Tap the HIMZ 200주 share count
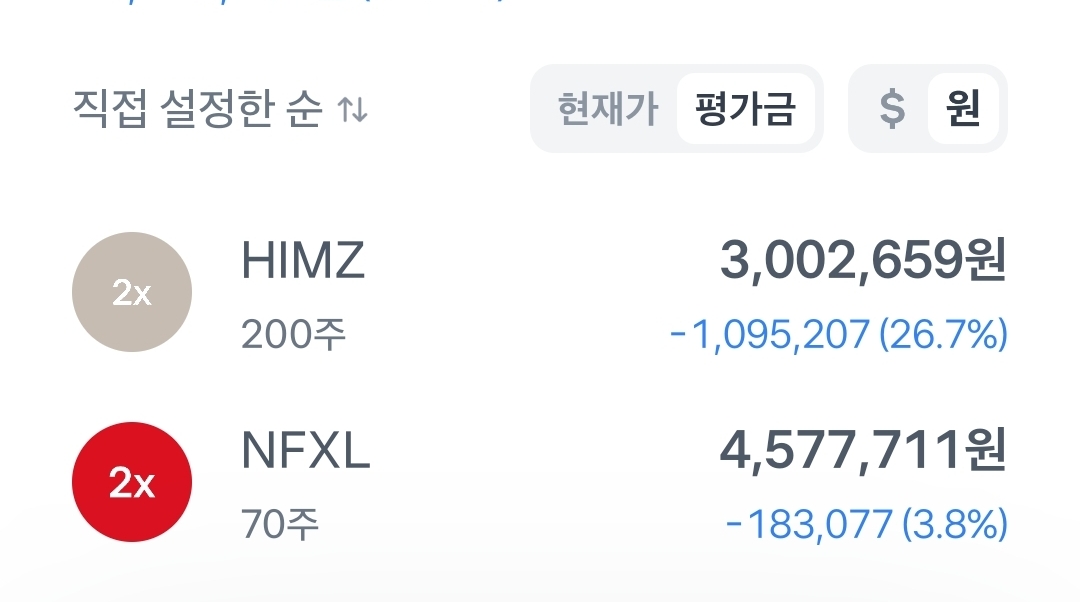The image size is (1080, 602). click(293, 334)
